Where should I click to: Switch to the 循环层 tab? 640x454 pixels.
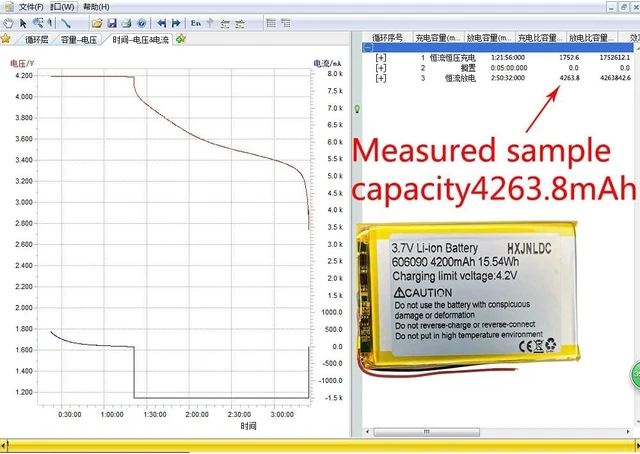coord(36,40)
